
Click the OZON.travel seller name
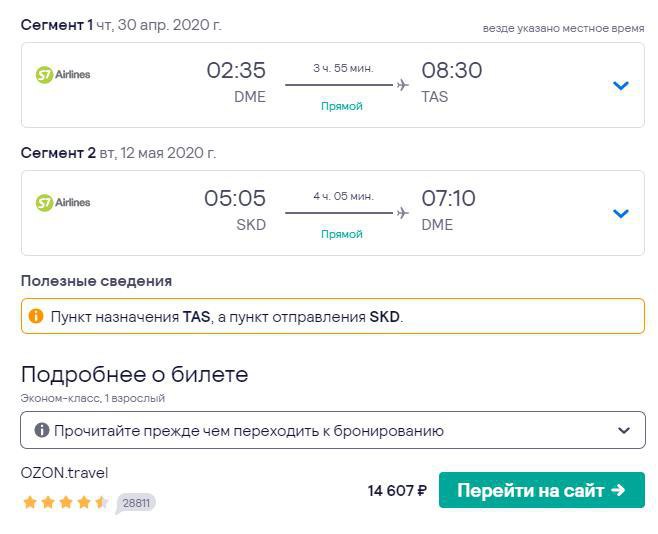click(x=64, y=473)
